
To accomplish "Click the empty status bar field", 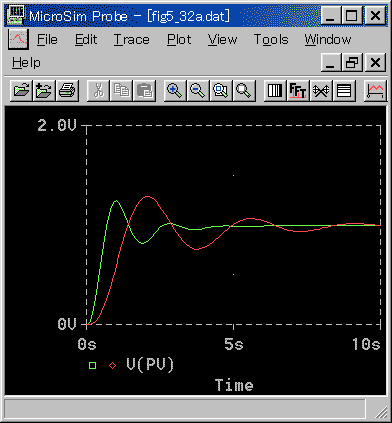I will pos(185,409).
